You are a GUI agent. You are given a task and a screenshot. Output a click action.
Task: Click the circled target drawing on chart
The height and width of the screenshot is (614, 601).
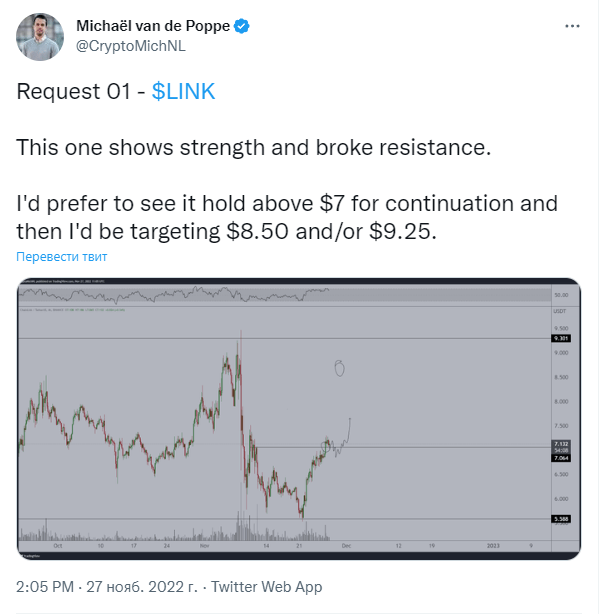(339, 368)
